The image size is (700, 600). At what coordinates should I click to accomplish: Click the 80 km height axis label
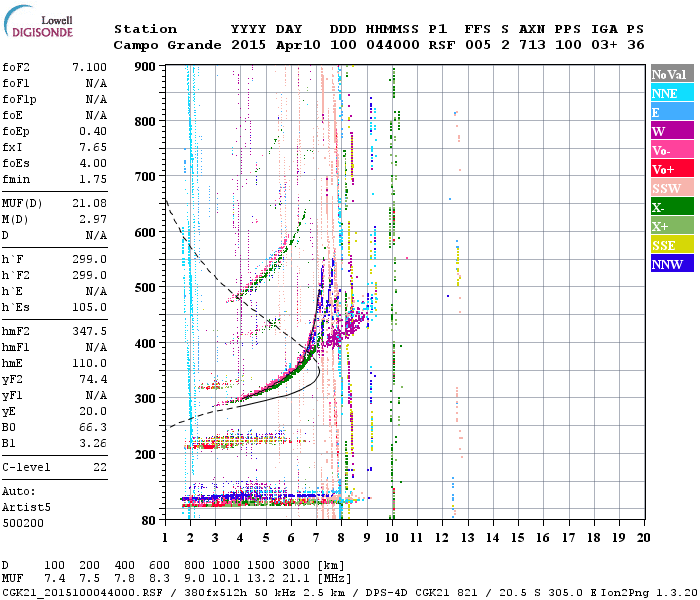(149, 520)
